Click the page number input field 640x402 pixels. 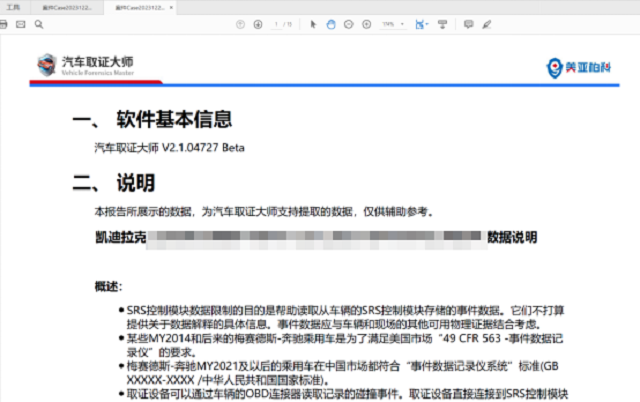277,24
